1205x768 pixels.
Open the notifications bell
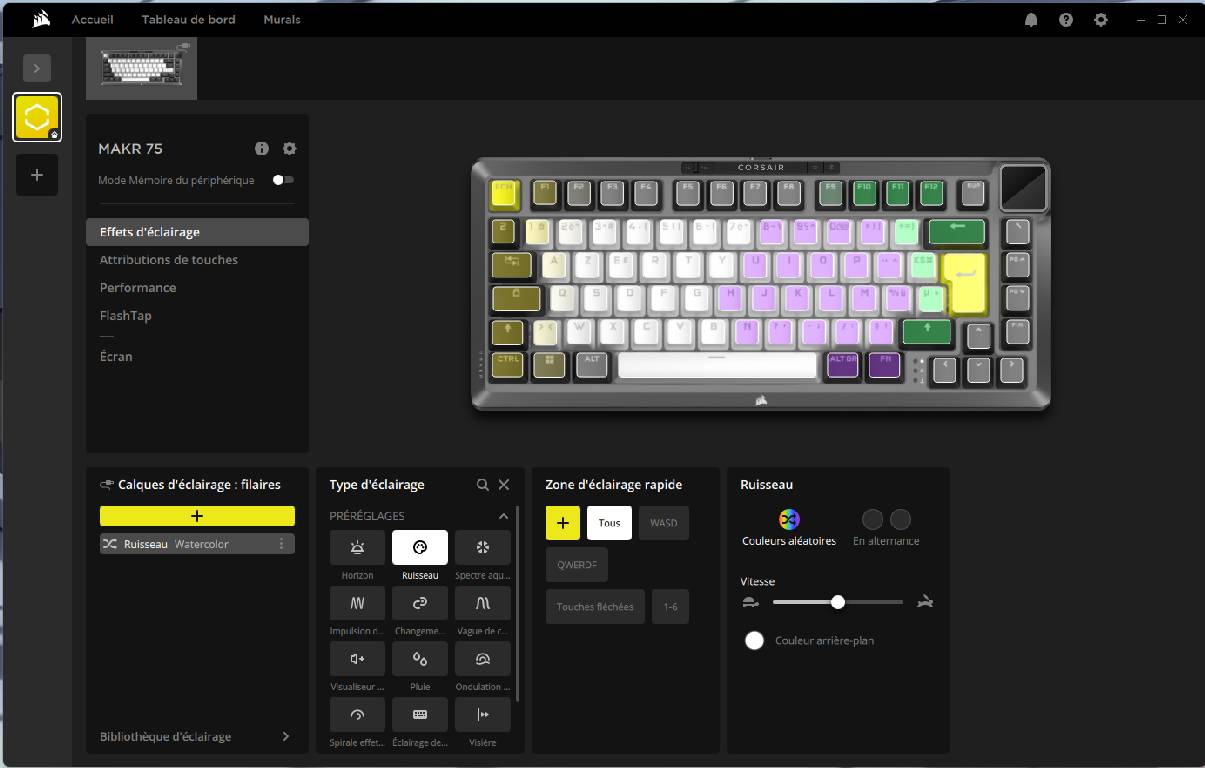pyautogui.click(x=1031, y=20)
